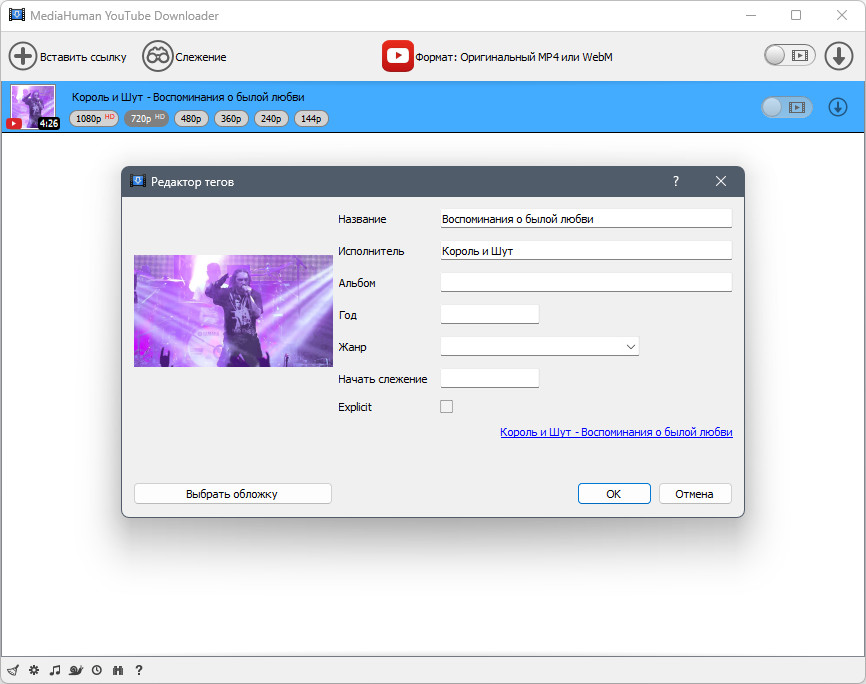The width and height of the screenshot is (866, 684).
Task: Toggle global video/audio mode switch
Action: click(790, 55)
